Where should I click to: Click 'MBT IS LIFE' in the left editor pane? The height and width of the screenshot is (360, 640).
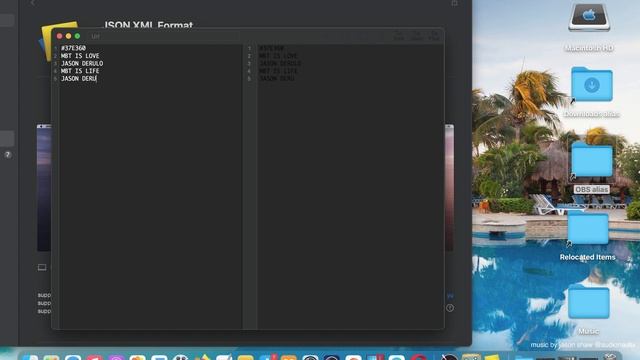(80, 71)
